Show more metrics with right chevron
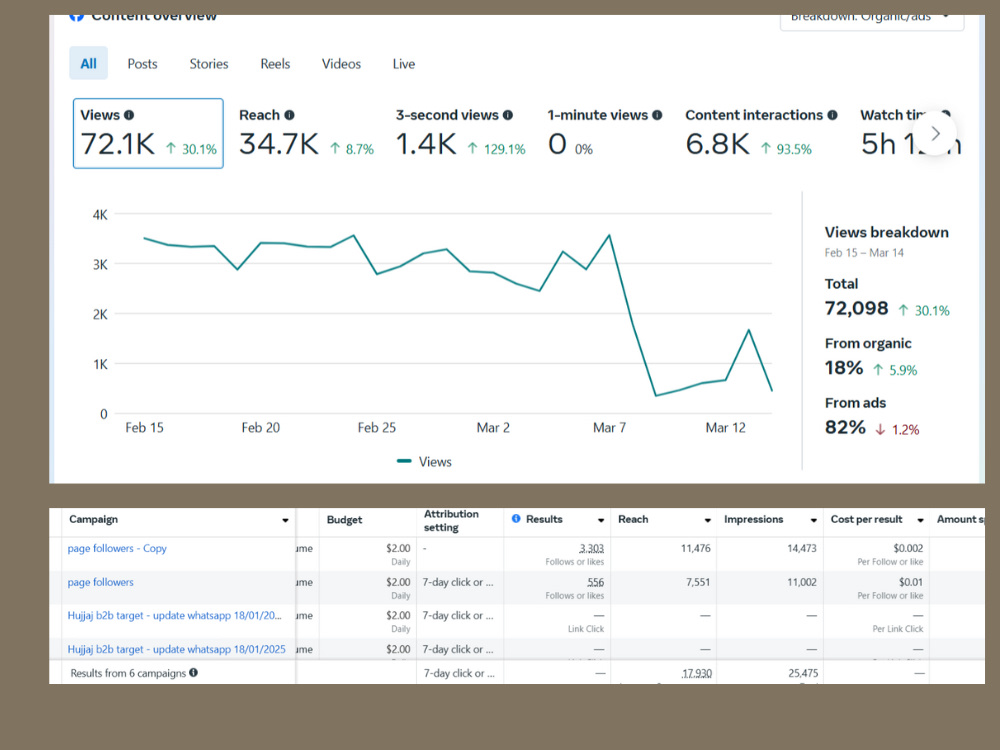 pos(935,133)
